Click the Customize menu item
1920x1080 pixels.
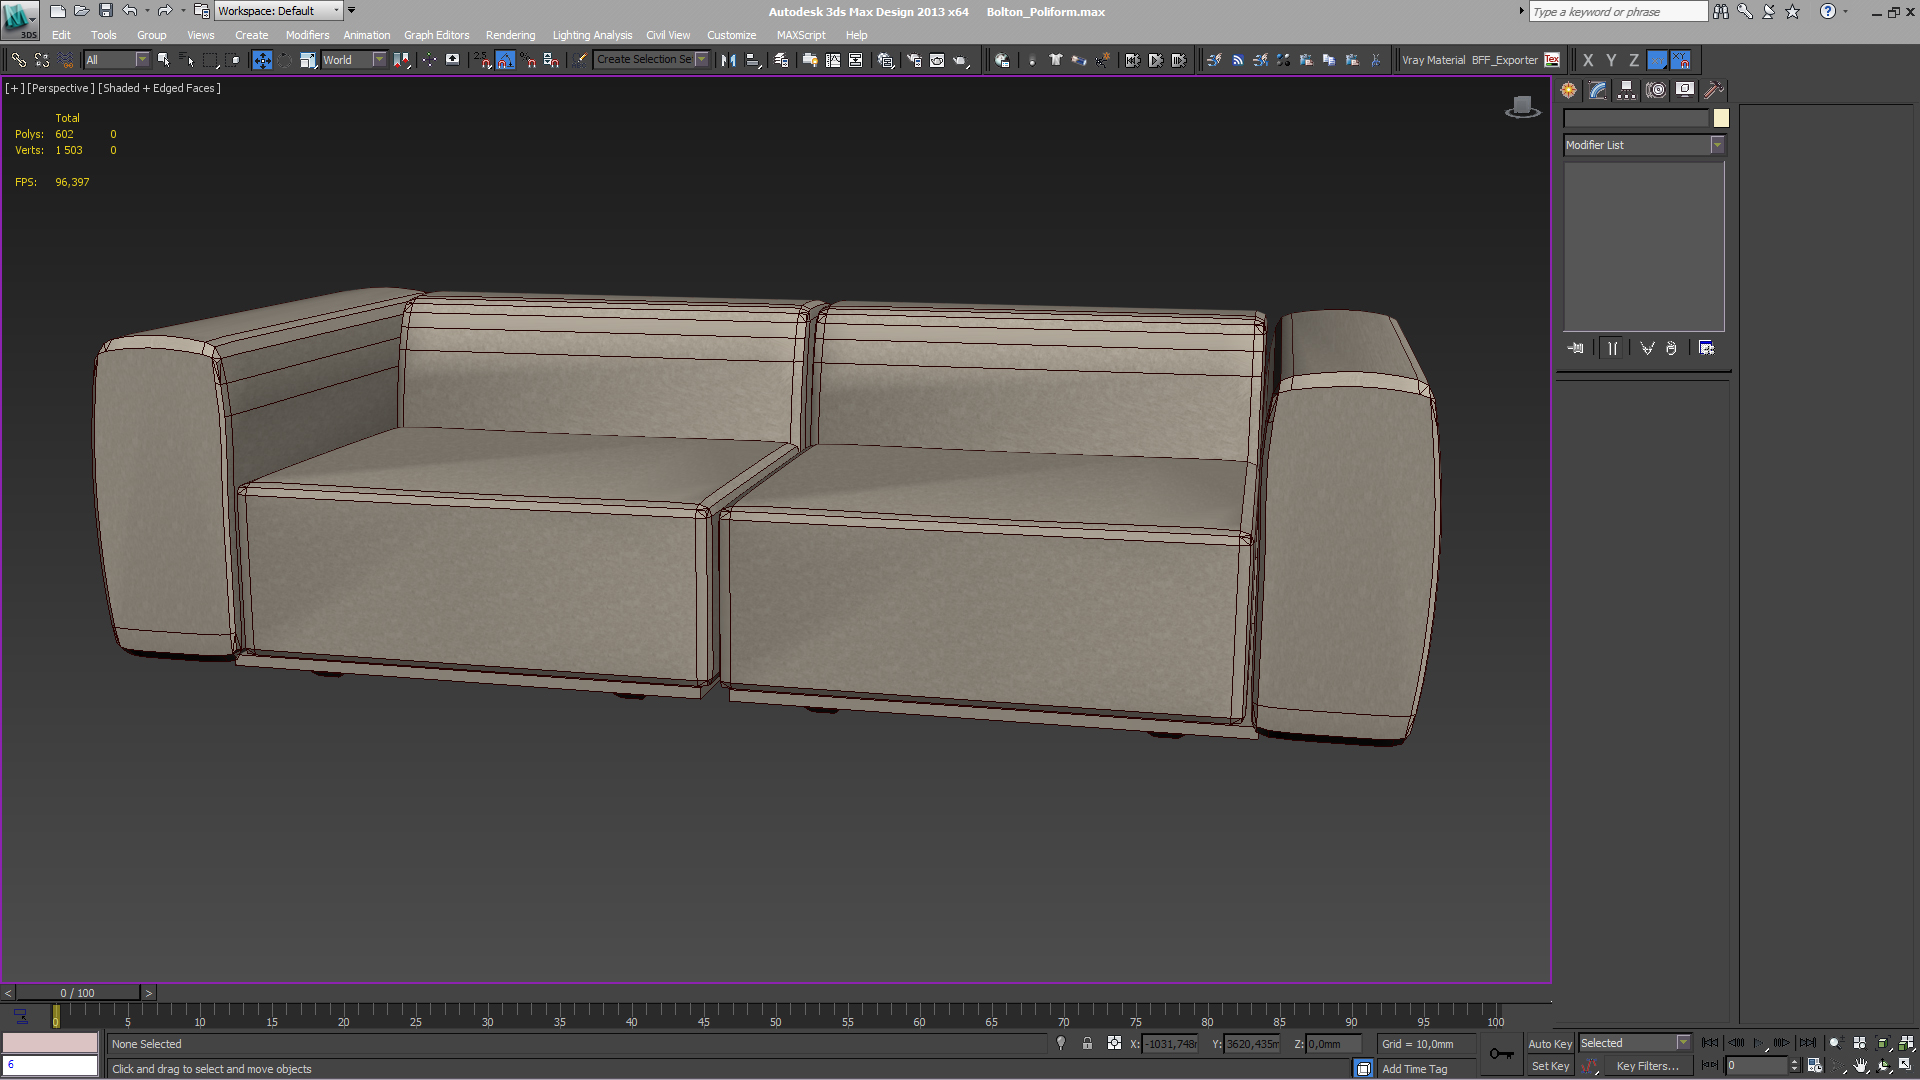[x=729, y=34]
